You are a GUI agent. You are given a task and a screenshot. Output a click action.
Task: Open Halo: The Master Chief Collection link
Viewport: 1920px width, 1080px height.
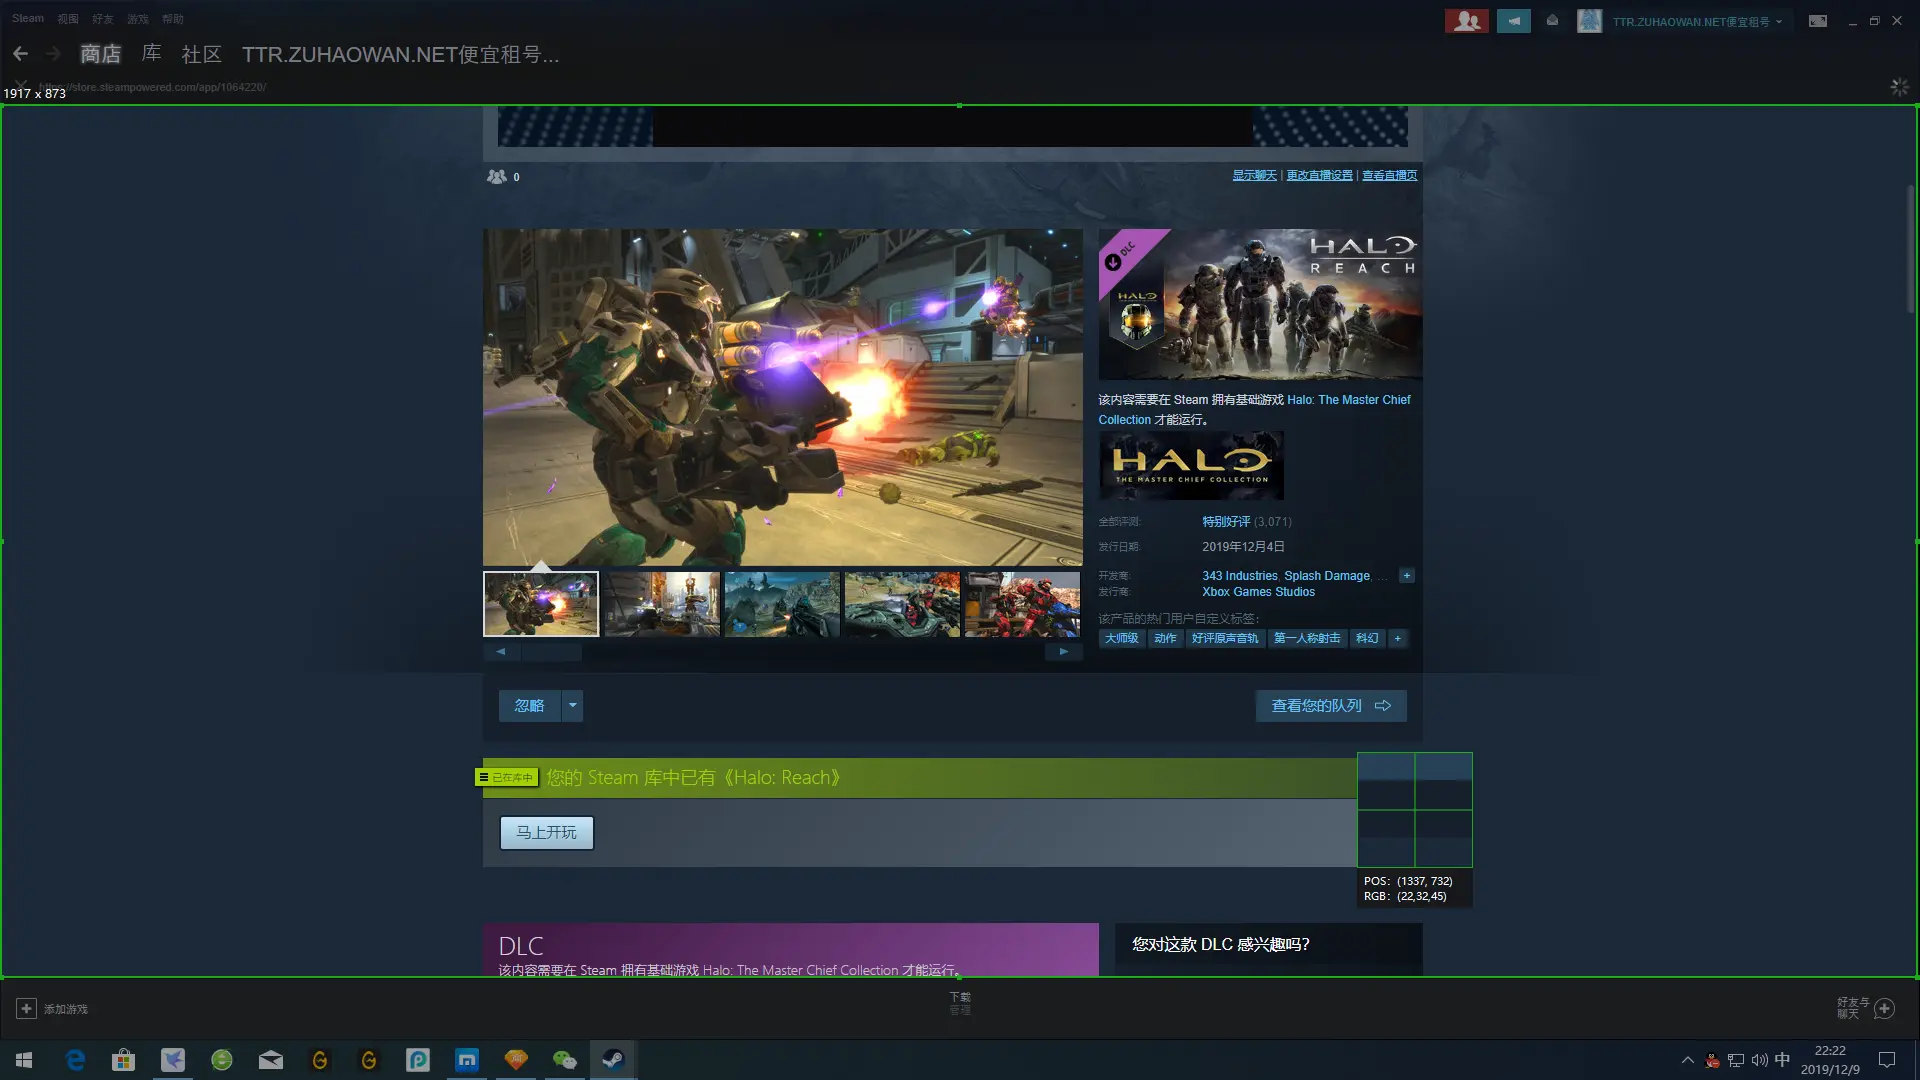tap(1255, 409)
